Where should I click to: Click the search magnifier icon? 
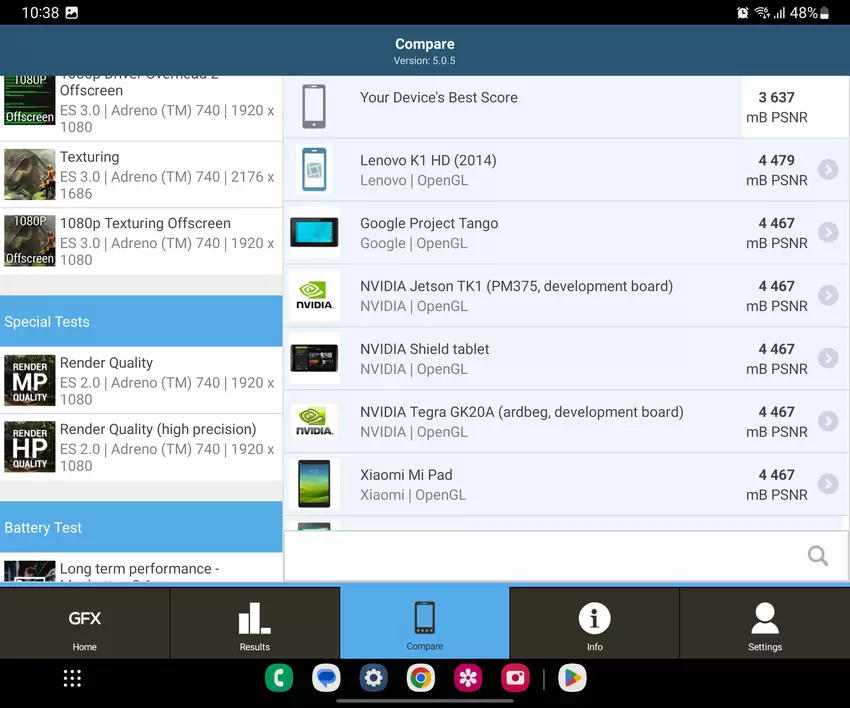coord(817,556)
